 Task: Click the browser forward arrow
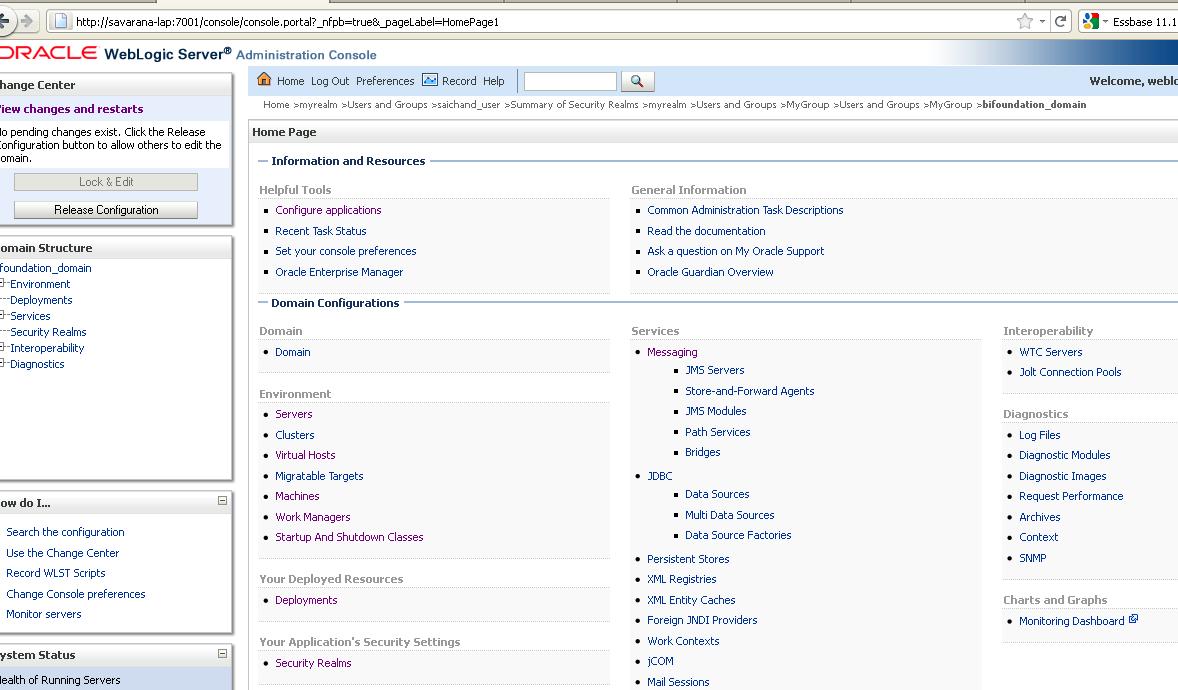(27, 21)
